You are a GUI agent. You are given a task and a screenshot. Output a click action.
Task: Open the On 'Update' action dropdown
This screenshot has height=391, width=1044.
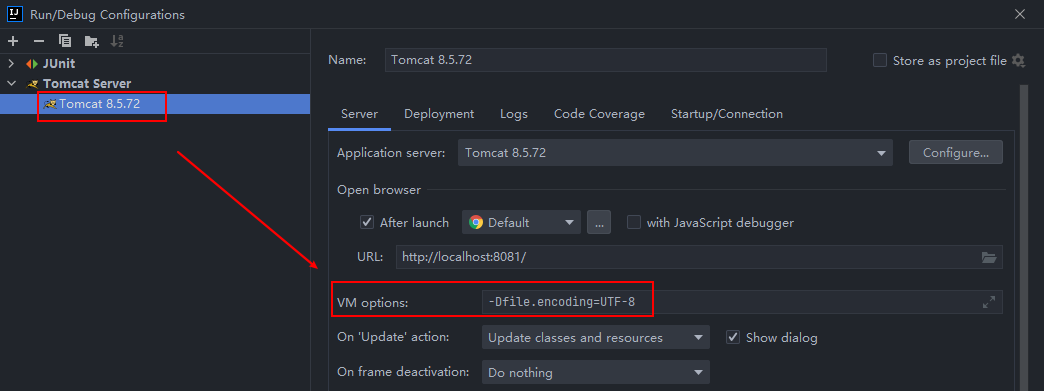tap(596, 338)
